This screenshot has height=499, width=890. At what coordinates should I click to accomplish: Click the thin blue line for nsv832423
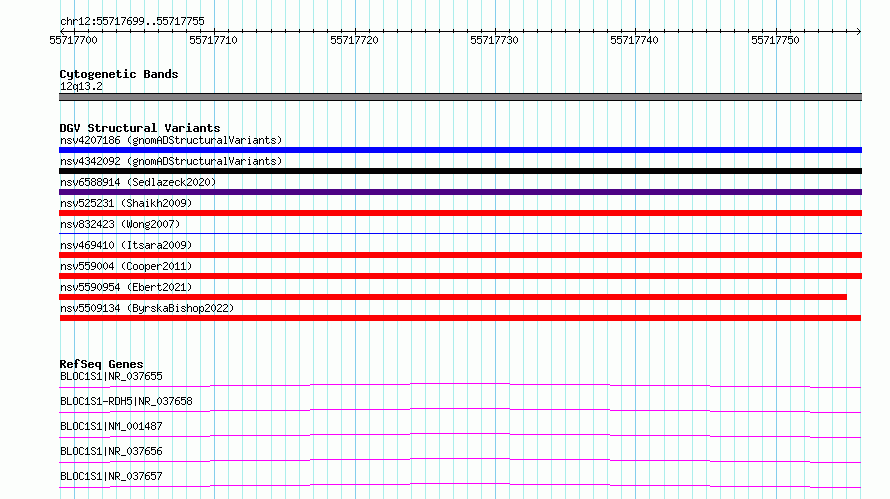[x=460, y=233]
